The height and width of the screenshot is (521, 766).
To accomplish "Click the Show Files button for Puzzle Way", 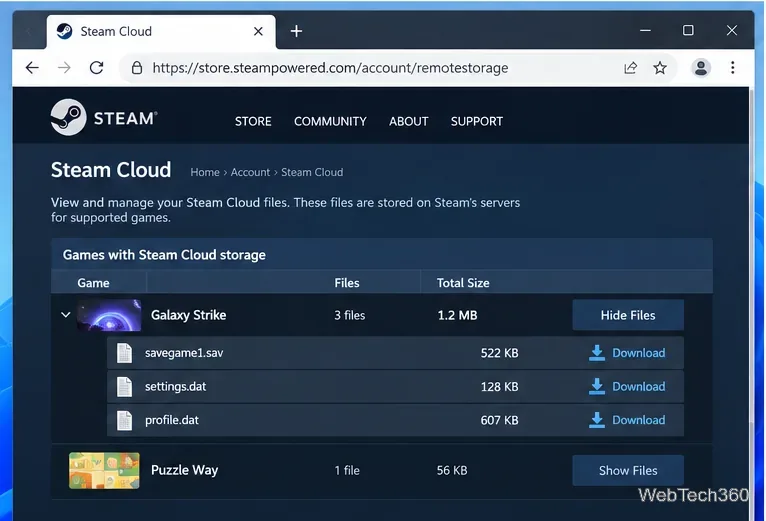I will [628, 471].
